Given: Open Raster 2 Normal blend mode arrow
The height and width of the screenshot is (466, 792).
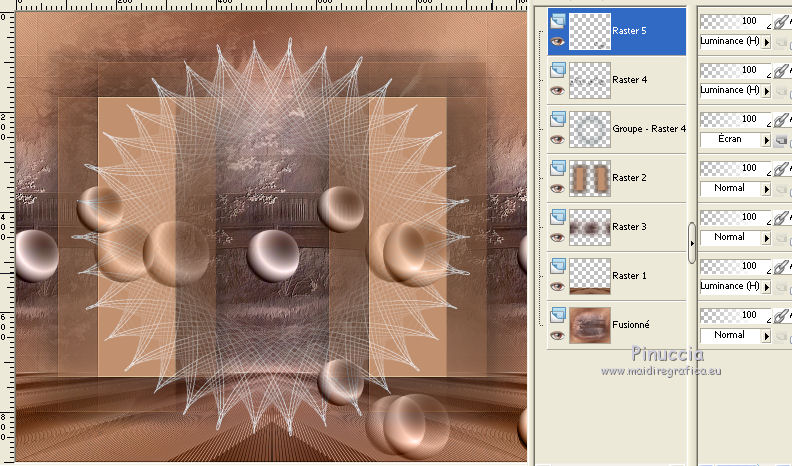Looking at the screenshot, I should [x=766, y=189].
